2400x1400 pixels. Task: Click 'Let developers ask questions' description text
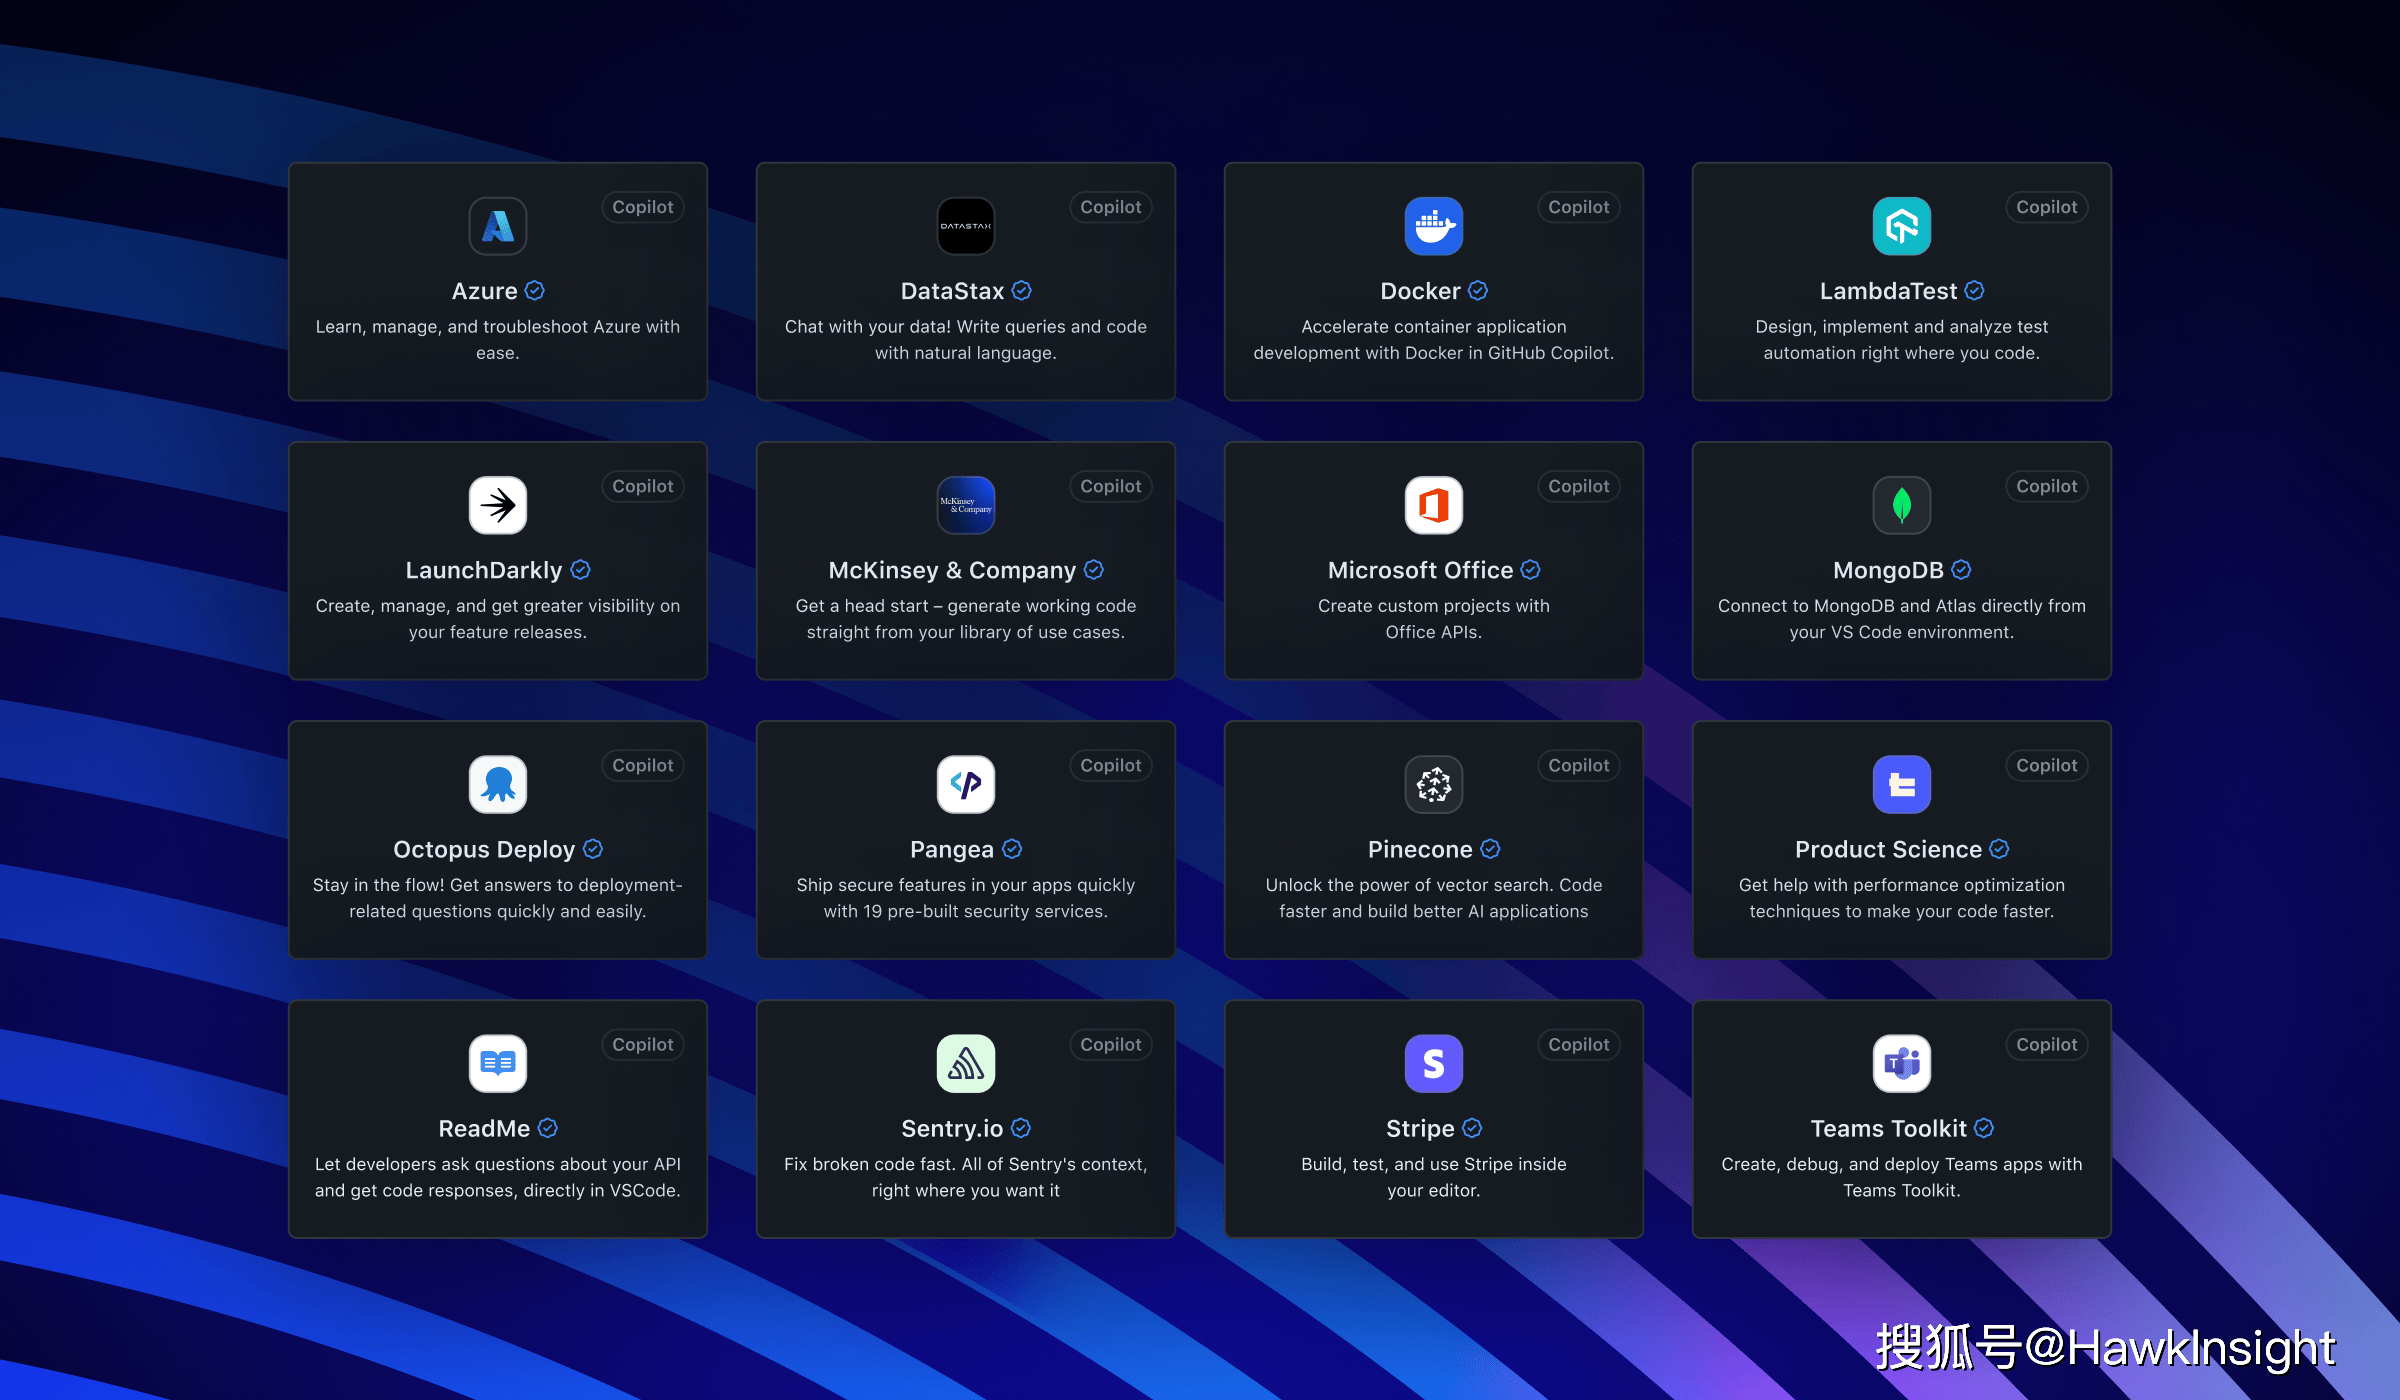498,1176
